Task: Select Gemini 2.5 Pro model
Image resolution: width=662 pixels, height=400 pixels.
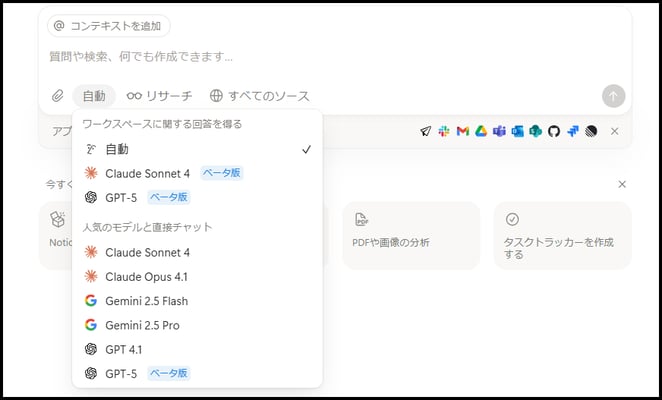Action: (x=197, y=325)
